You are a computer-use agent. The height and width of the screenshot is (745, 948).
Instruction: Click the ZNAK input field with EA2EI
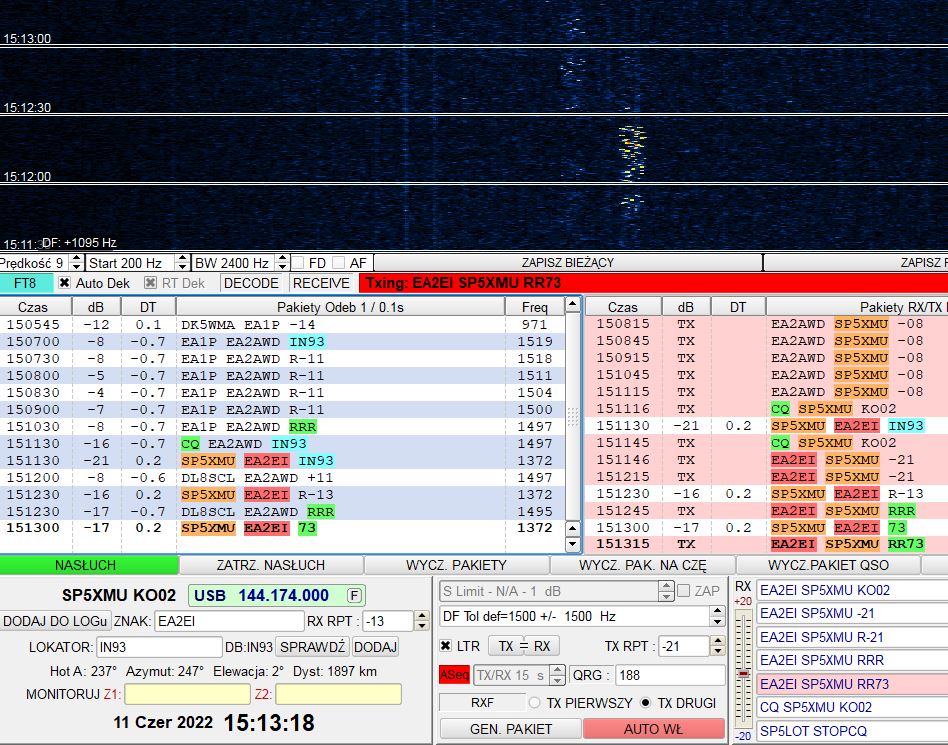tap(229, 621)
